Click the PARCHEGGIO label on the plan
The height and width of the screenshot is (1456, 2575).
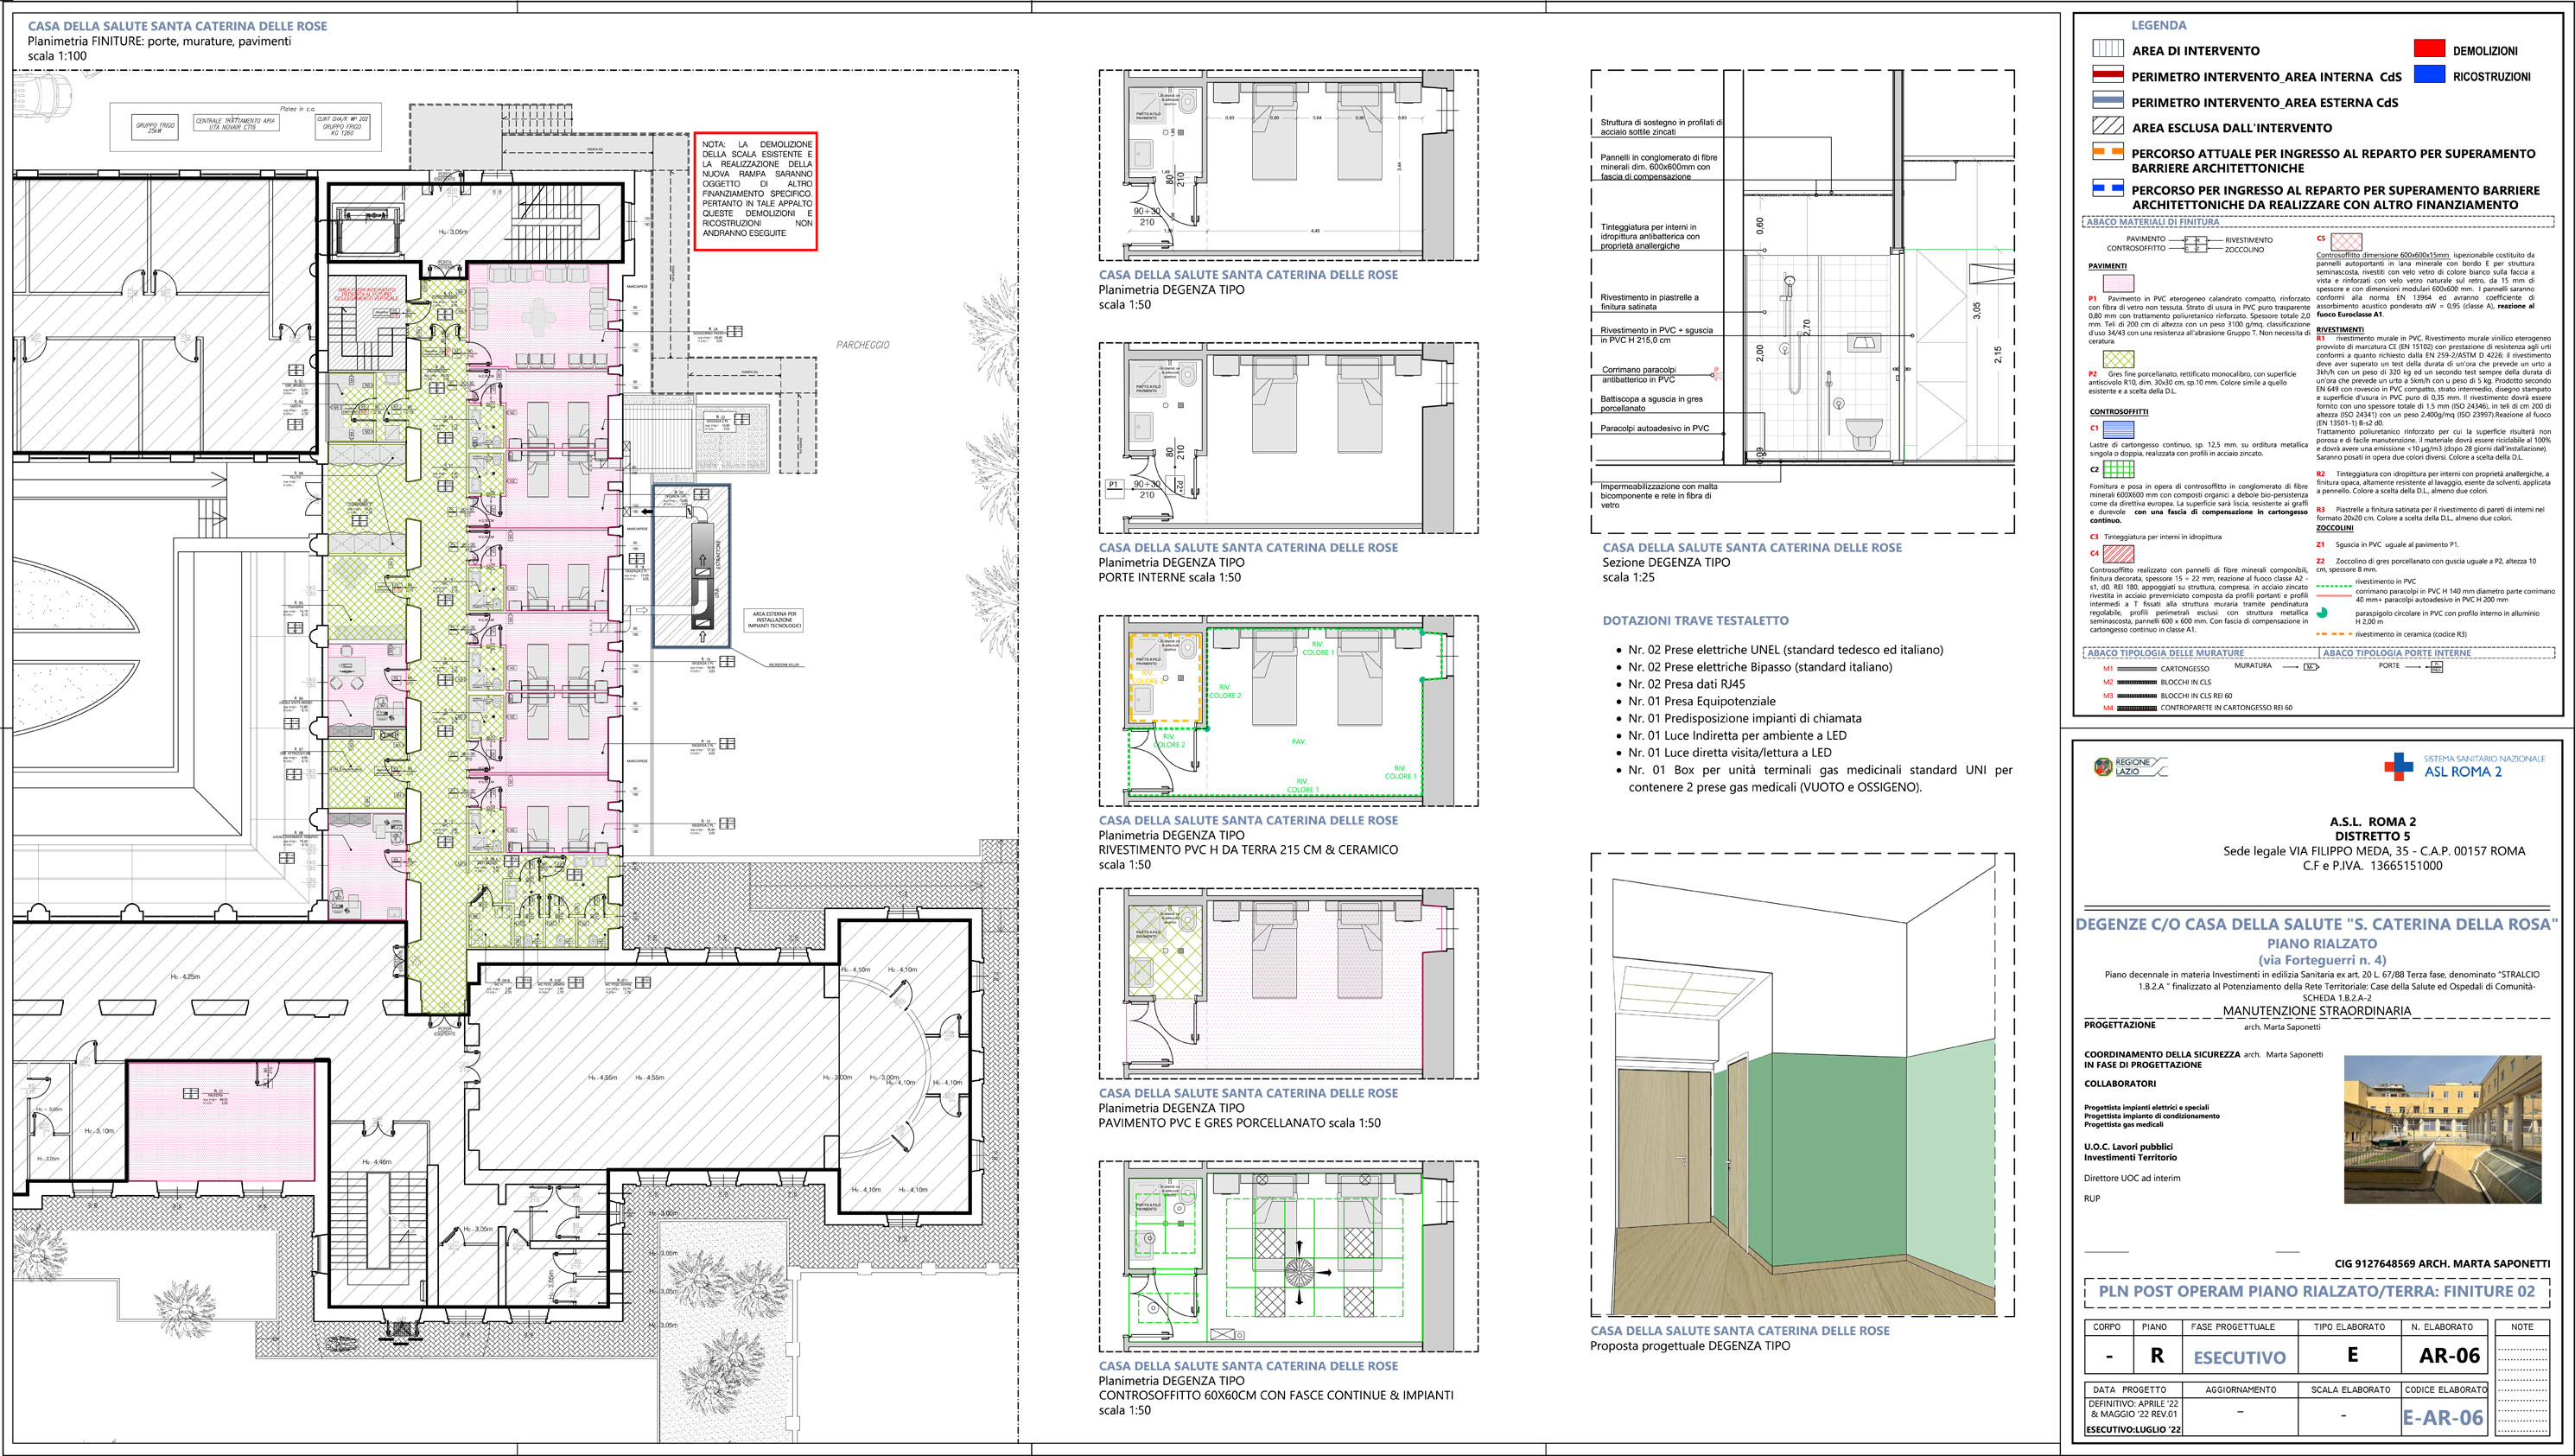[x=862, y=345]
